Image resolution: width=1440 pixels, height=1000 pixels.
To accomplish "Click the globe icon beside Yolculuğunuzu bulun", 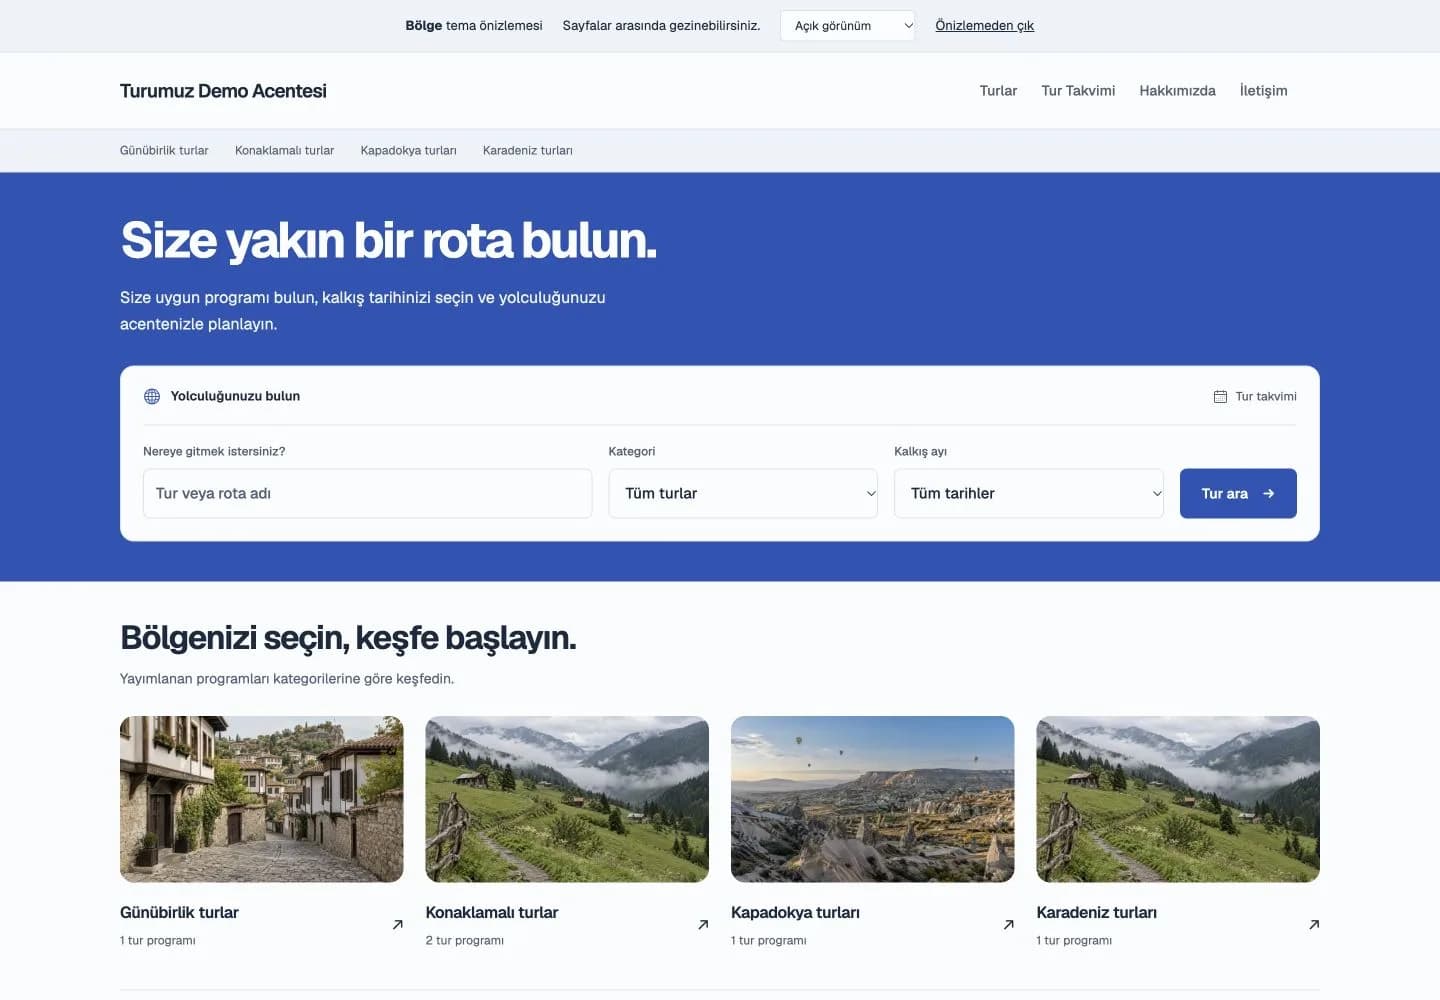I will coord(152,397).
